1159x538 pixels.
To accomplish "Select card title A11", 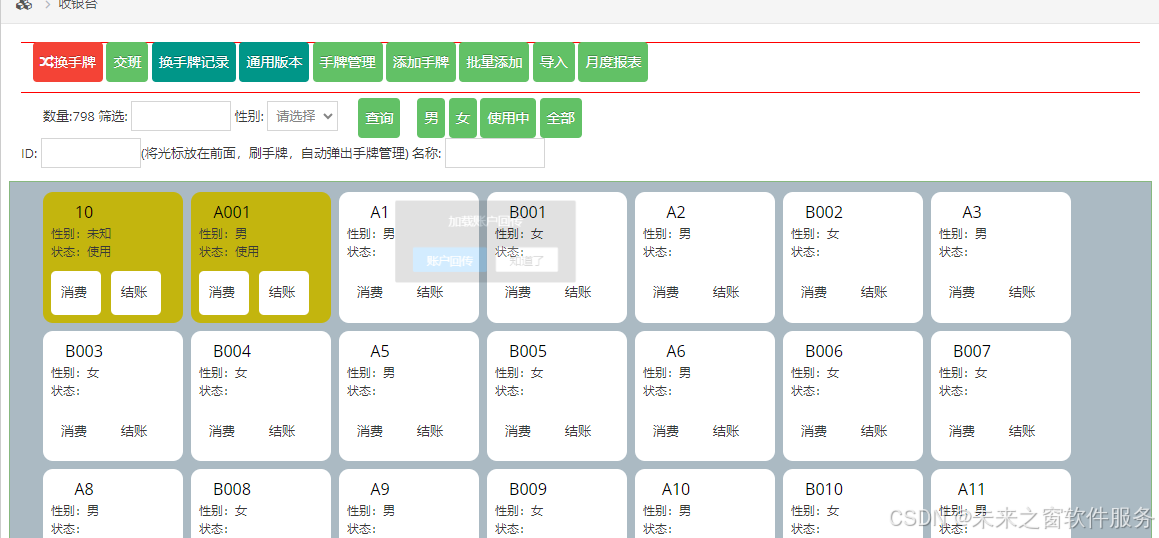I will coord(971,489).
